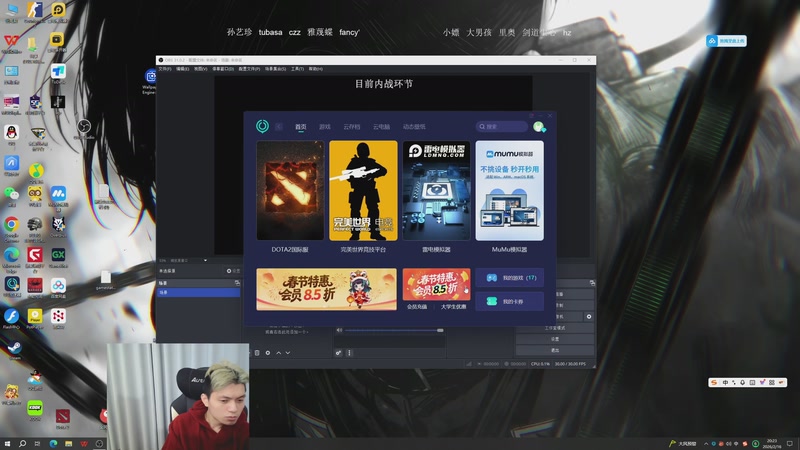Screen dimensions: 800x450
Task: Open 我的卡券 button
Action: tap(509, 302)
